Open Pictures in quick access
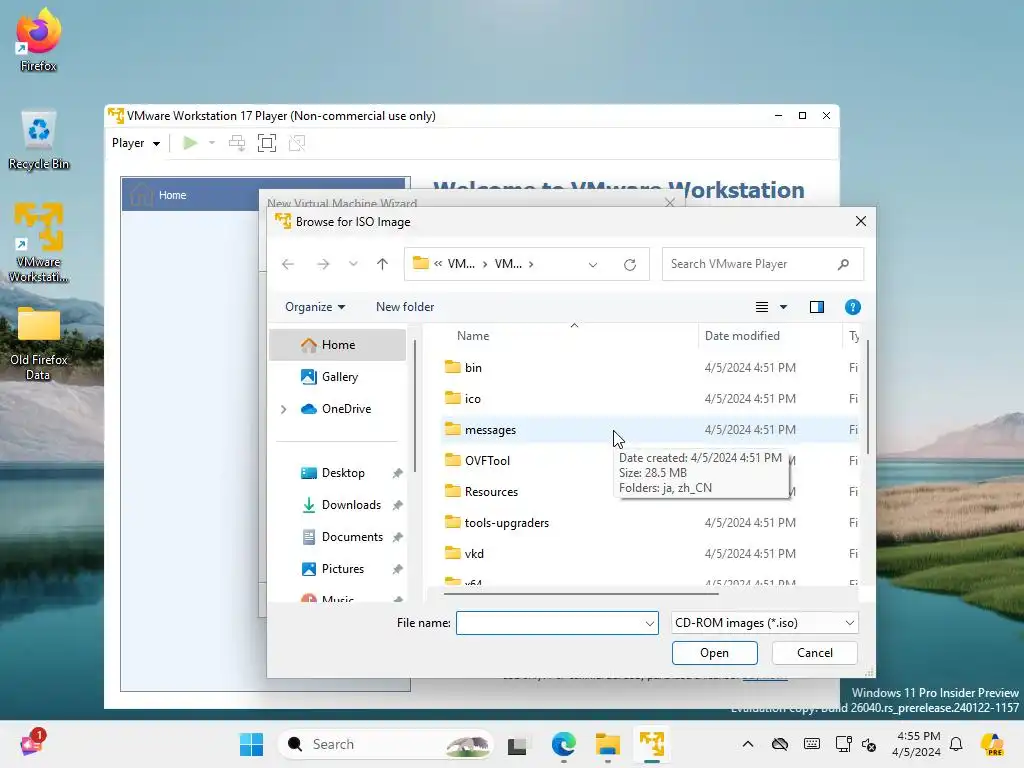This screenshot has height=768, width=1024. click(x=342, y=569)
